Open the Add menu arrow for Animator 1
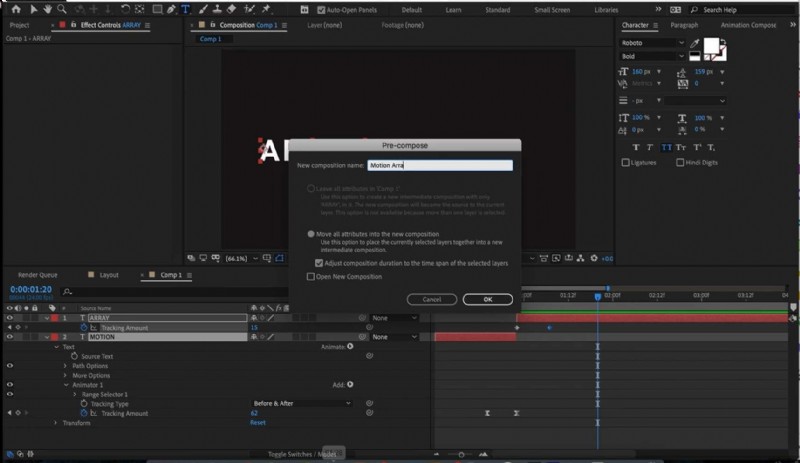This screenshot has height=463, width=800. click(351, 384)
